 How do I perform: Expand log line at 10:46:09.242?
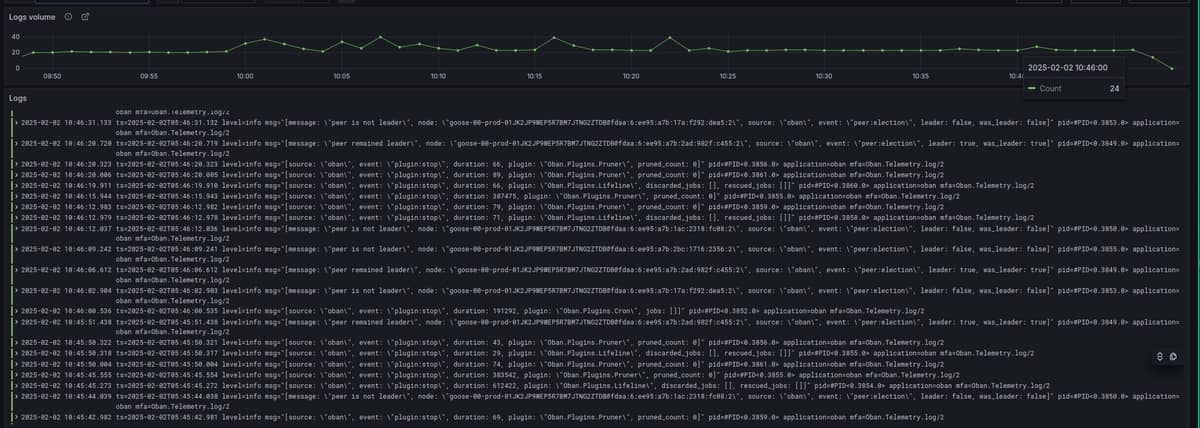[15, 249]
